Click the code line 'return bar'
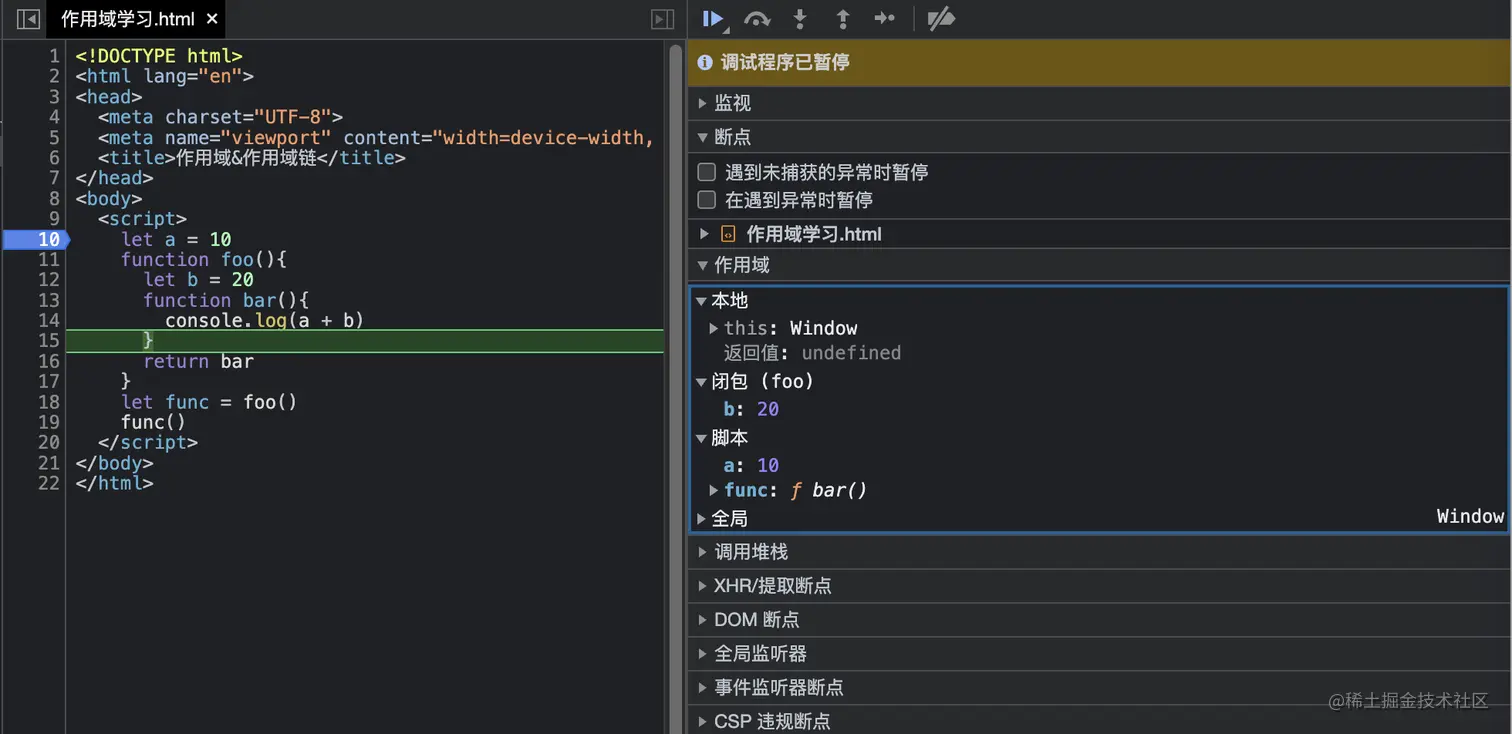This screenshot has height=734, width=1512. 198,361
